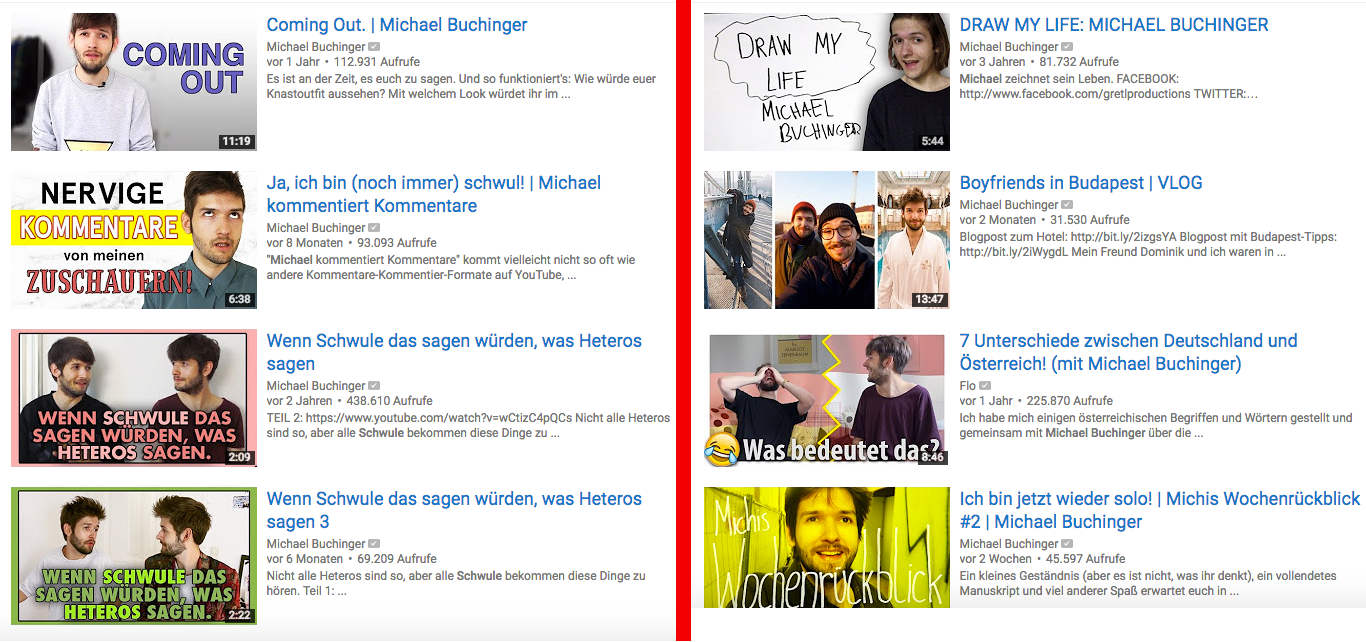Viewport: 1366px width, 642px height.
Task: Click description 'Michael zeichnet sein Leben. FACEBOOK:'
Action: (1110, 86)
